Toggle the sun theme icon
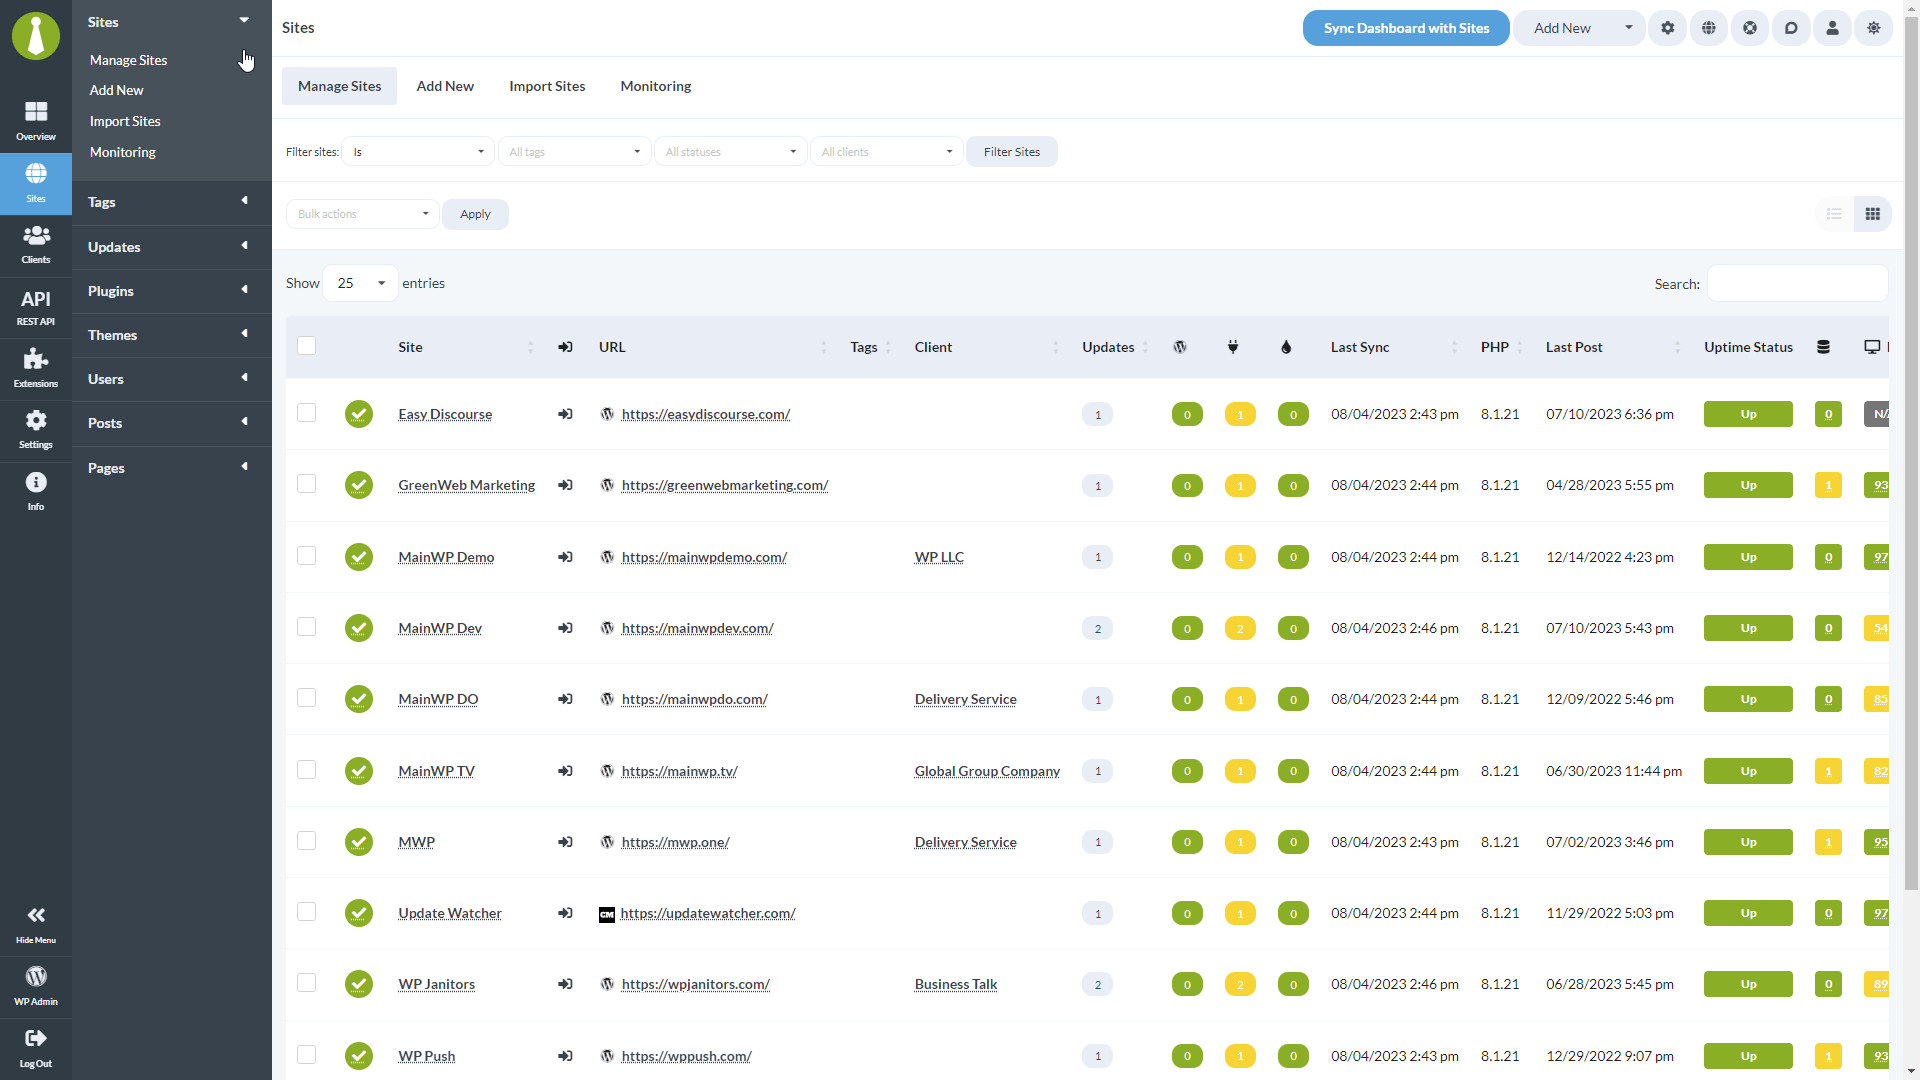1920x1080 pixels. point(1873,28)
